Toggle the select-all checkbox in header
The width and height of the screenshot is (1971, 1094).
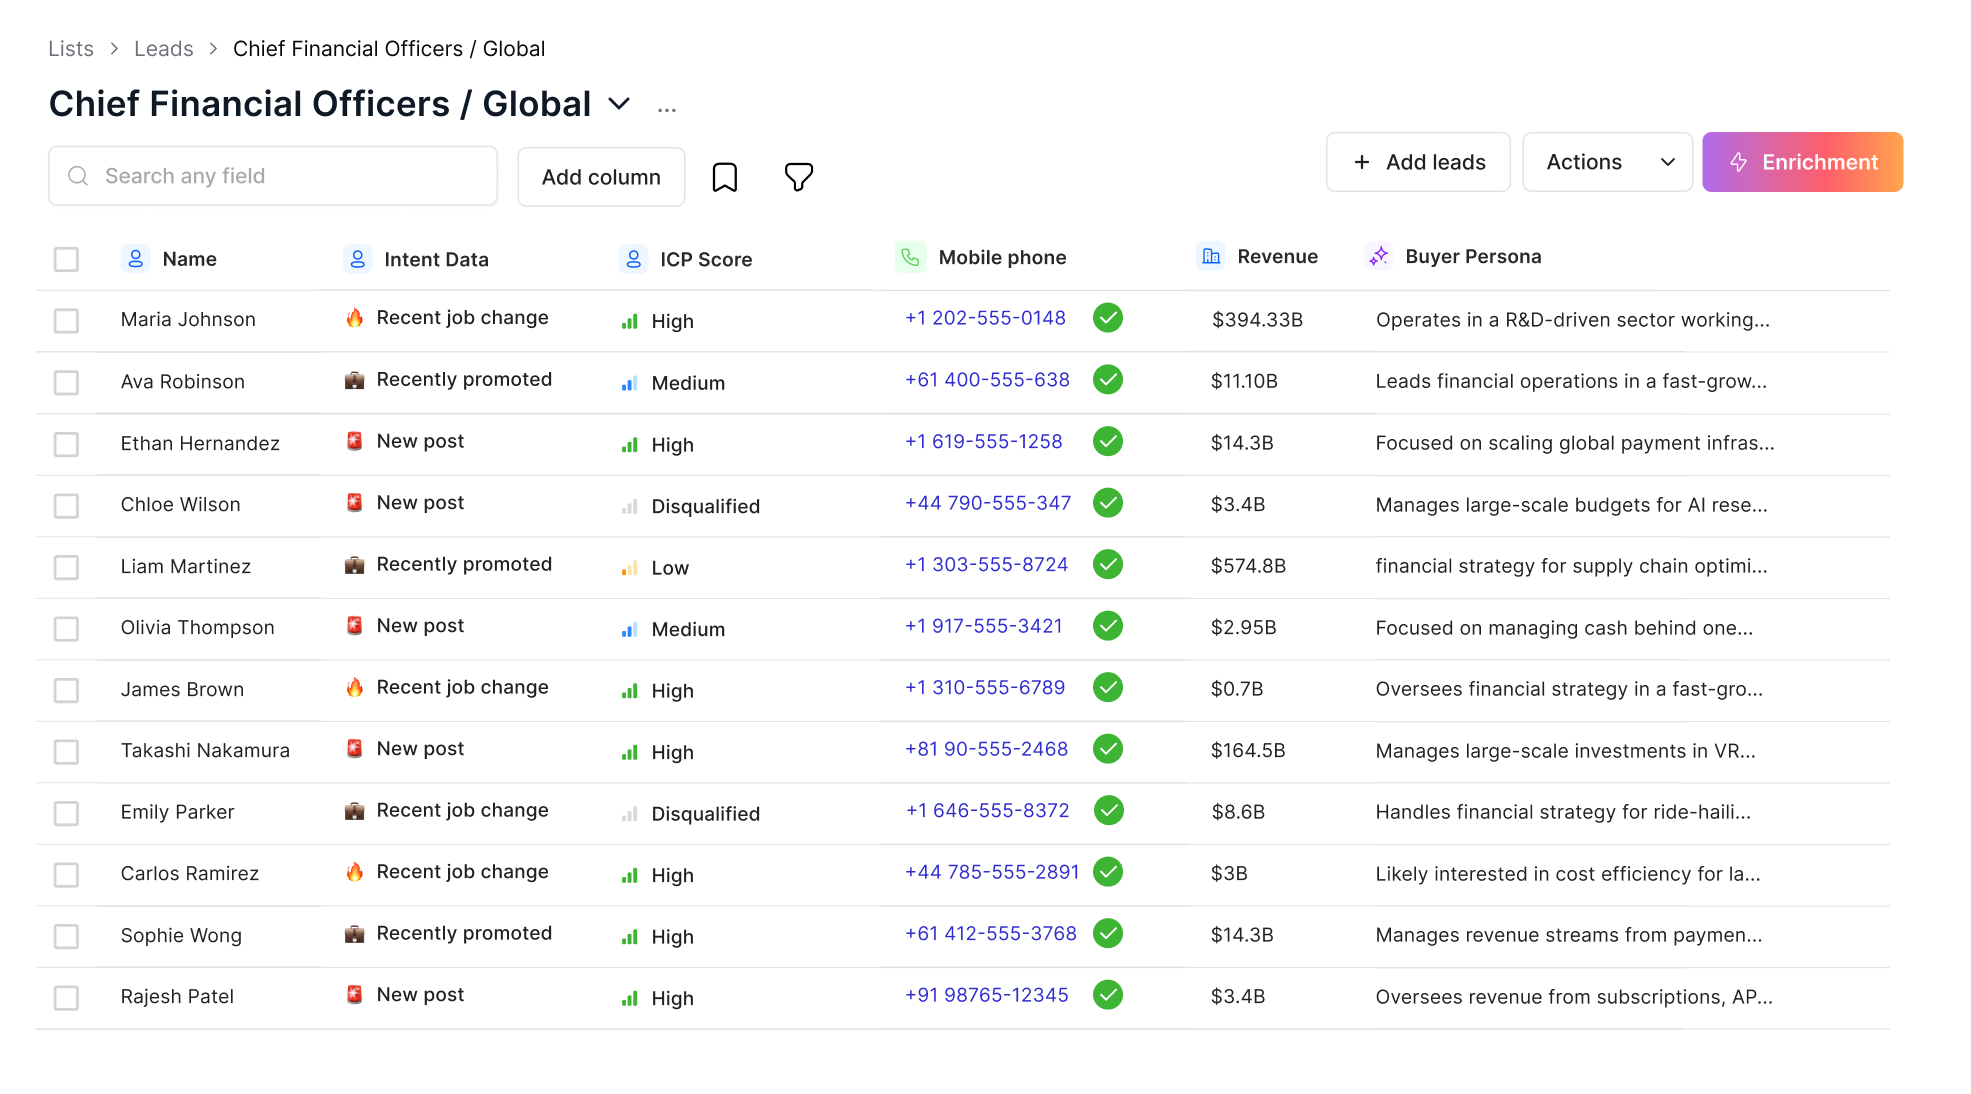(x=66, y=259)
